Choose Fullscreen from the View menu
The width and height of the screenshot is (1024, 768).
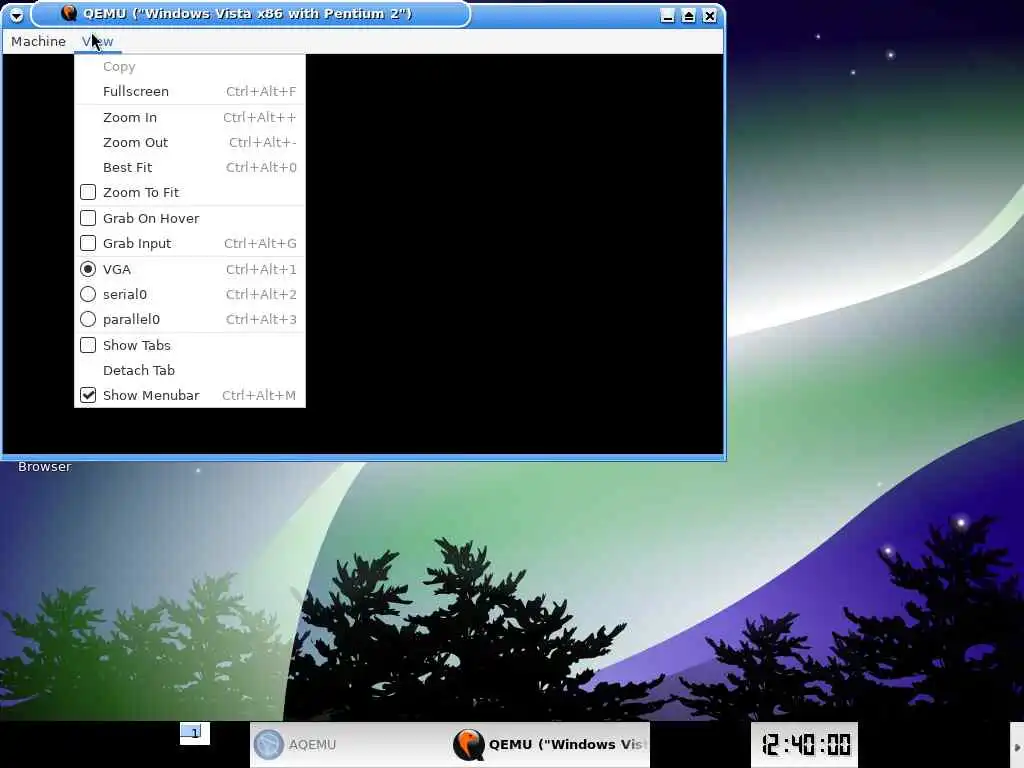[x=189, y=91]
